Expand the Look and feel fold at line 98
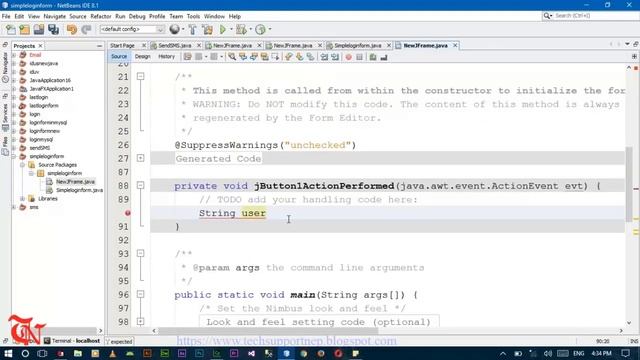 (x=140, y=322)
